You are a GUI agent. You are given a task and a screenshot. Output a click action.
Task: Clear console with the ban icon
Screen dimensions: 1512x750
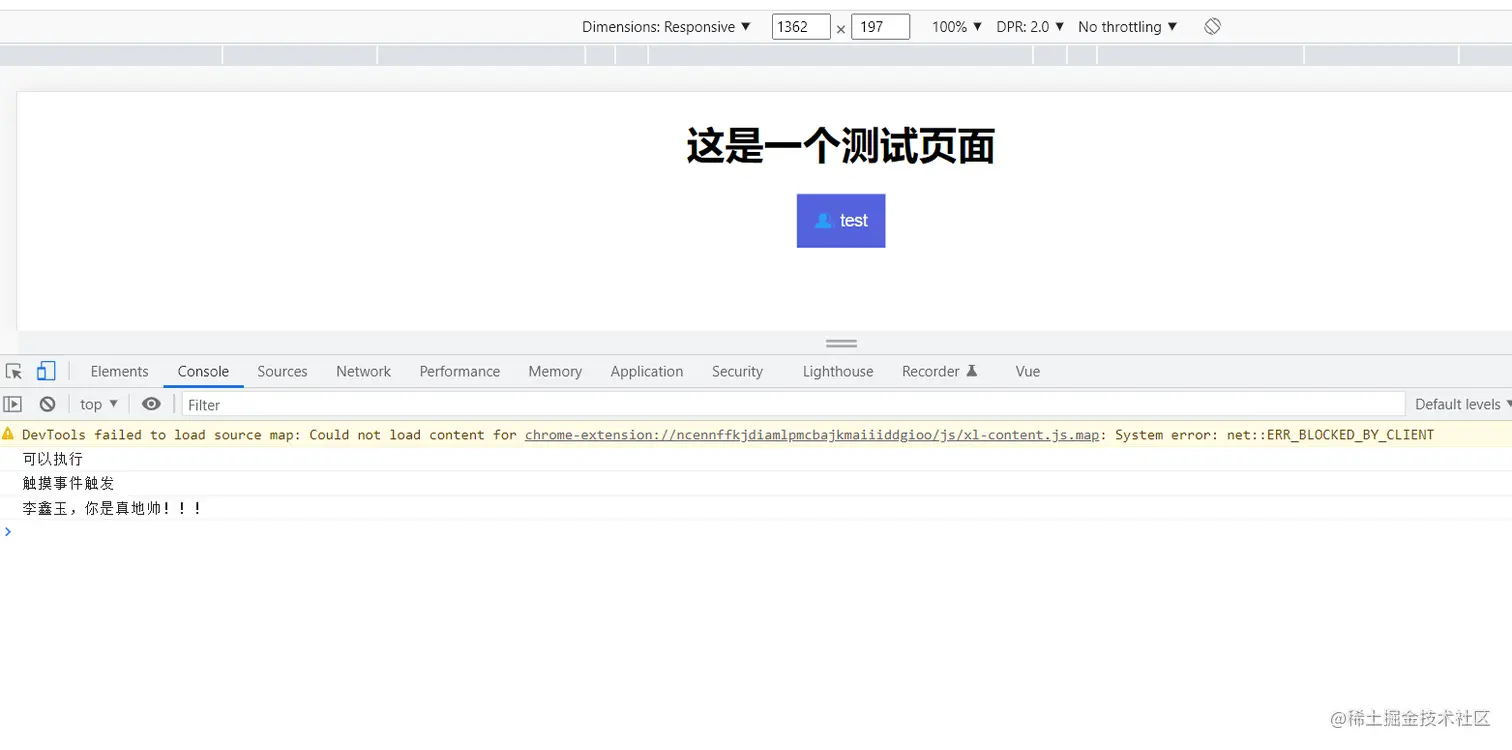click(47, 404)
